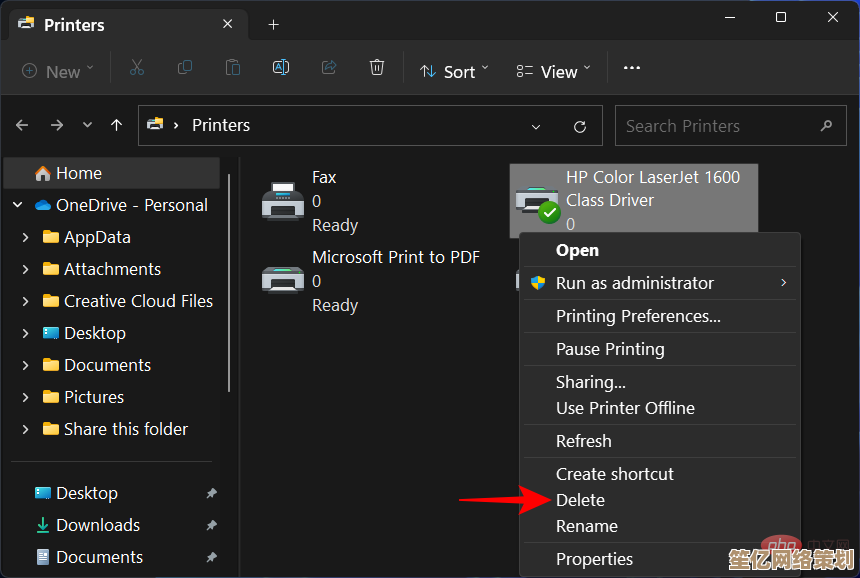Open Printing Preferences from context menu
860x578 pixels.
pos(660,316)
